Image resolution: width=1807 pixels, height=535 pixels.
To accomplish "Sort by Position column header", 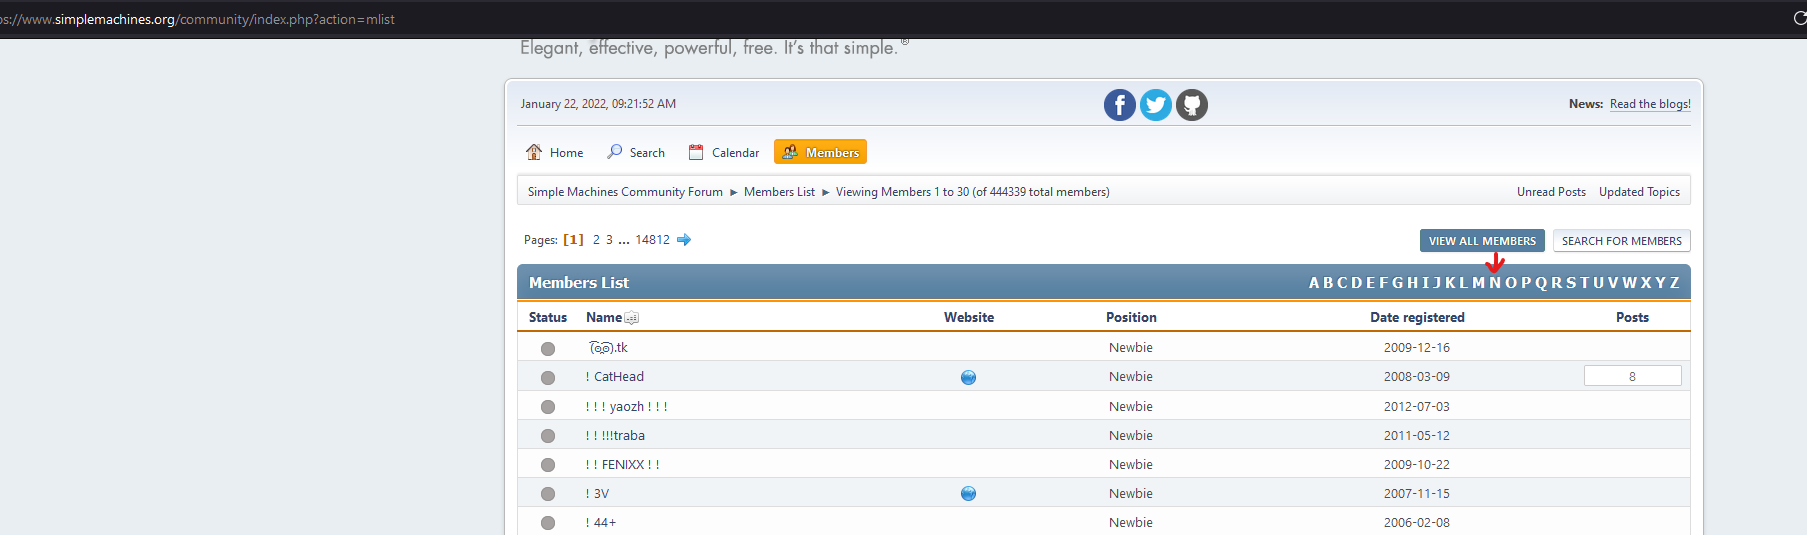I will coord(1131,317).
